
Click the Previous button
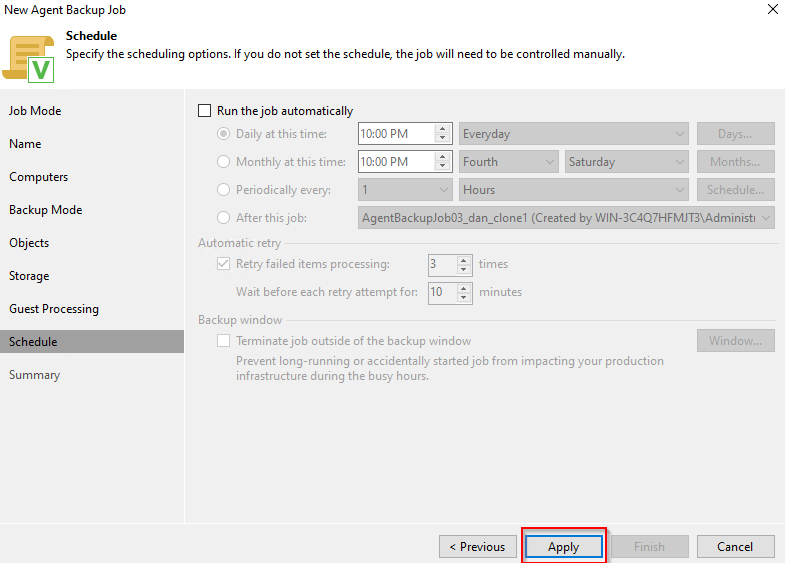coord(477,547)
